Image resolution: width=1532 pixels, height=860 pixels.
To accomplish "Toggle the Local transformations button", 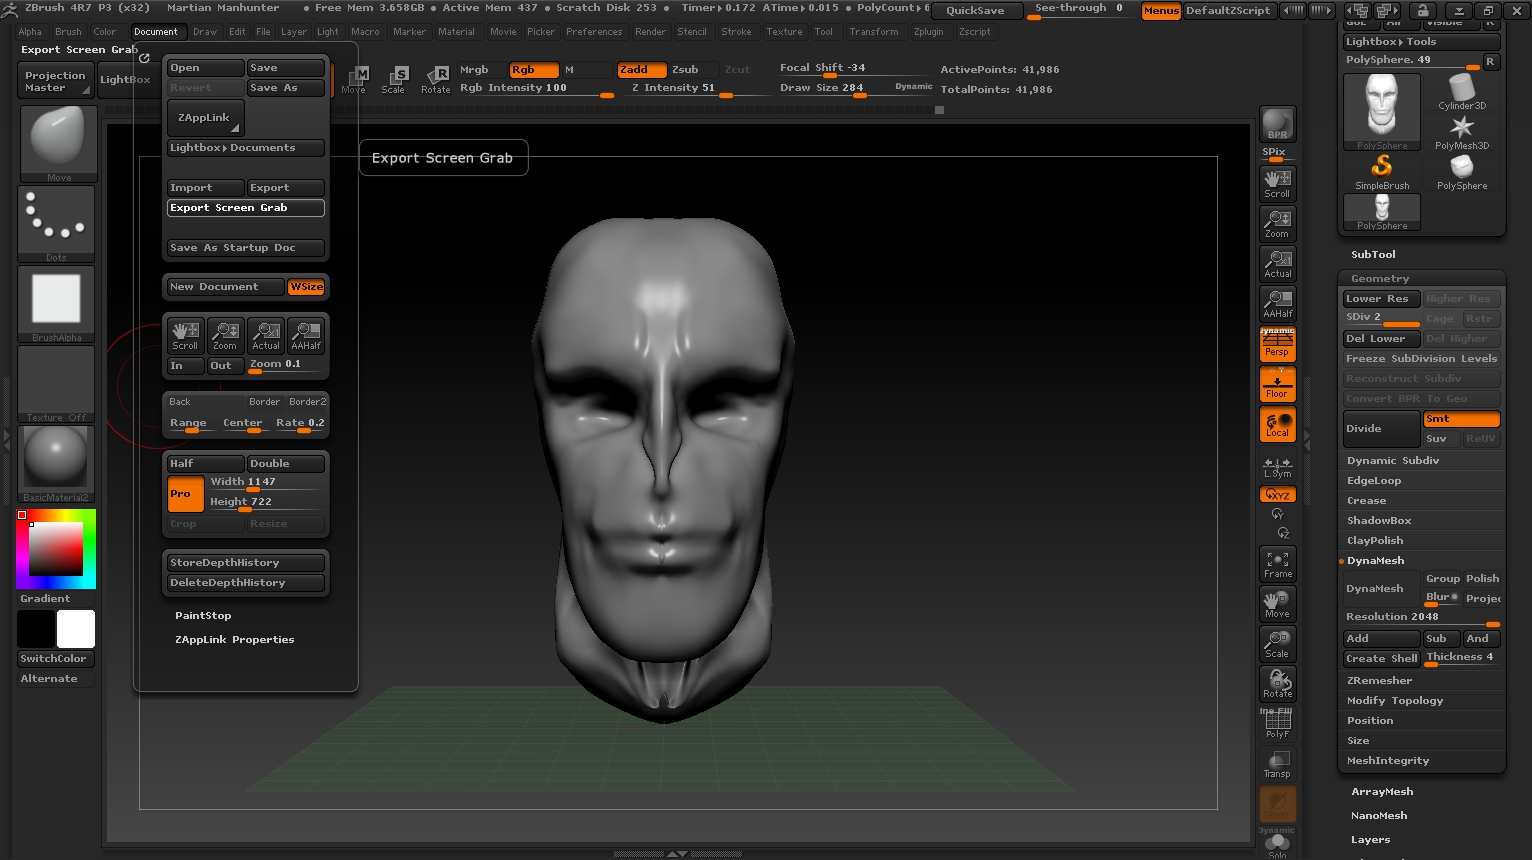I will [1277, 424].
